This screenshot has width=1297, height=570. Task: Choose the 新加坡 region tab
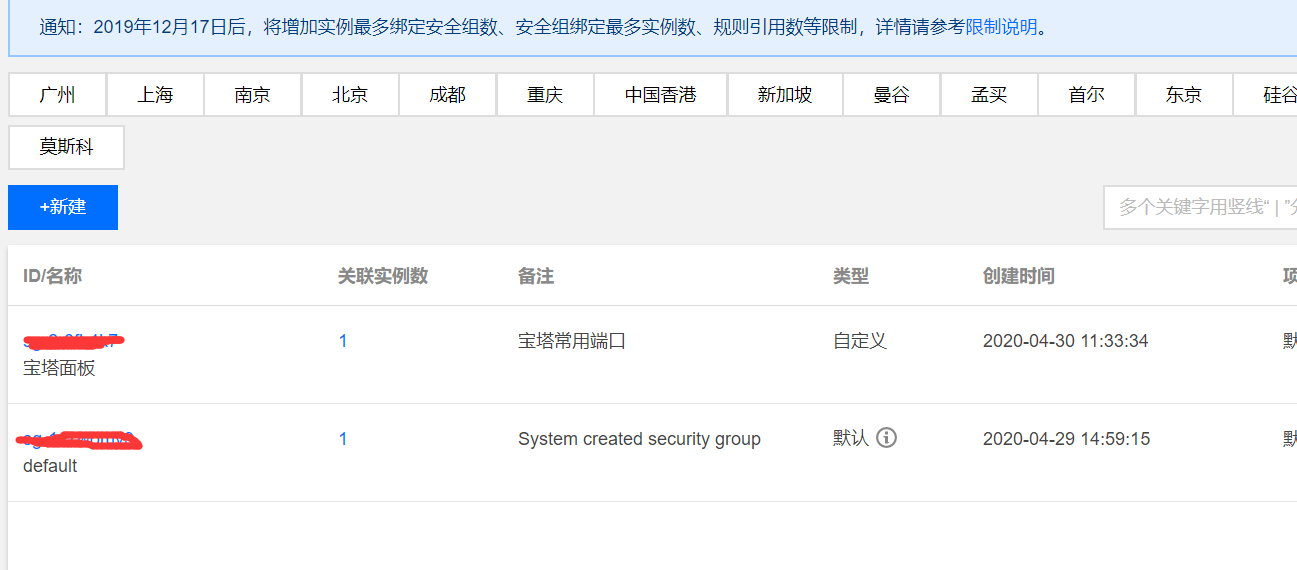[785, 95]
